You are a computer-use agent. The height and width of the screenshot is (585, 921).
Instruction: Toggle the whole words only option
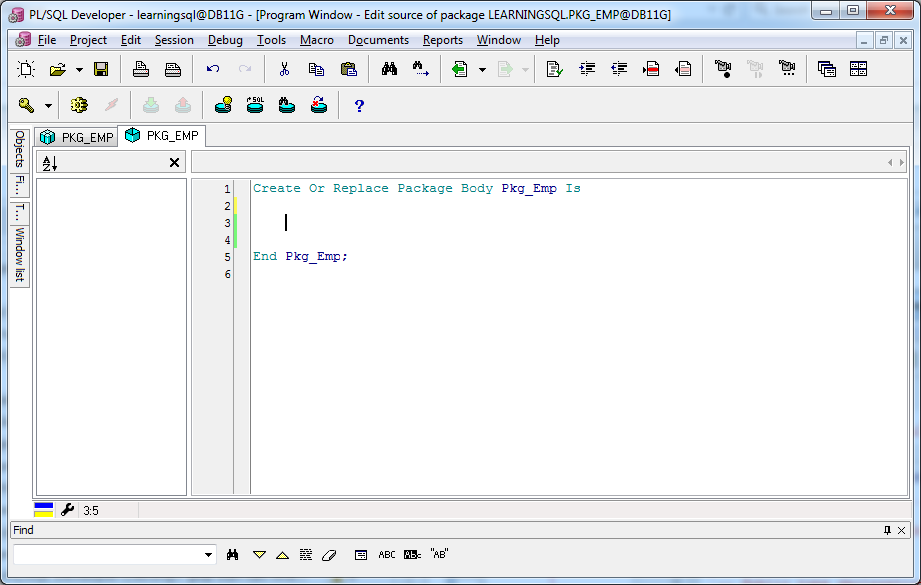point(412,554)
